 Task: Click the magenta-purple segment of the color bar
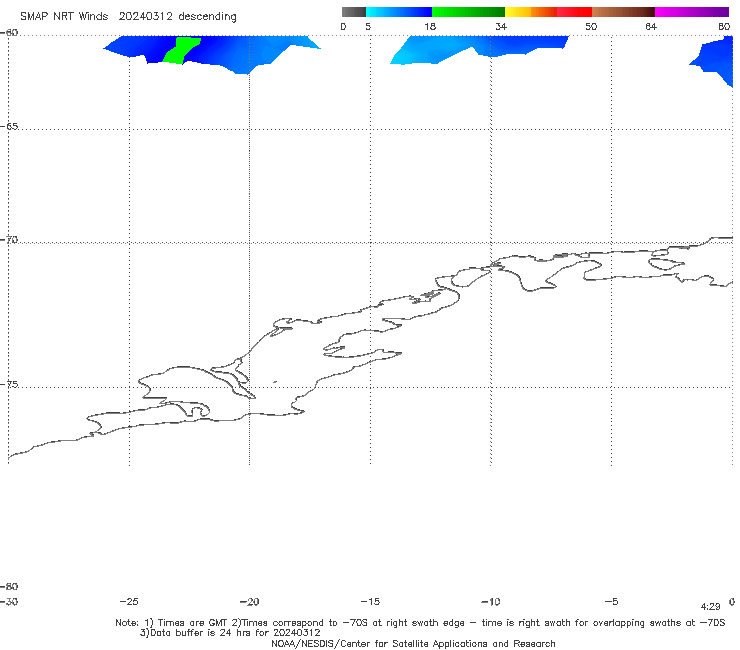point(692,12)
